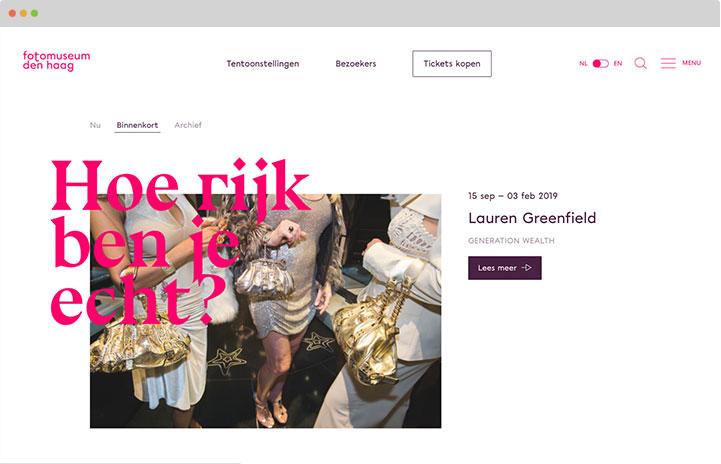Open the search magnifier icon
Image resolution: width=721 pixels, height=464 pixels.
click(641, 63)
